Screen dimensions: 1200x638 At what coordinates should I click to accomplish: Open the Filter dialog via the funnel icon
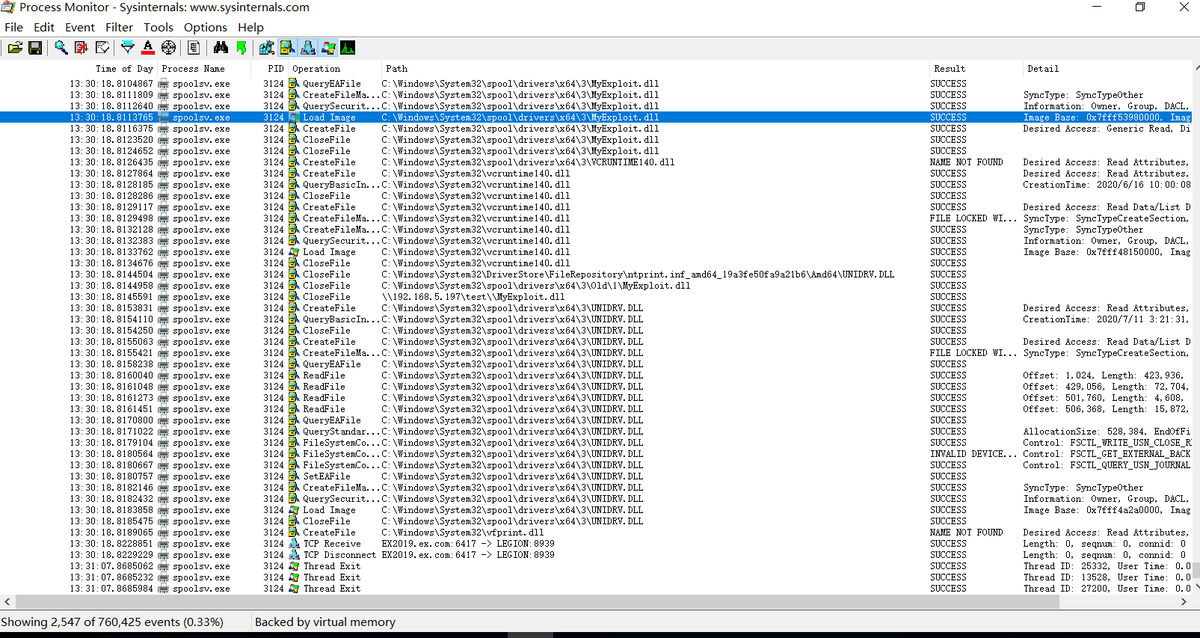128,47
